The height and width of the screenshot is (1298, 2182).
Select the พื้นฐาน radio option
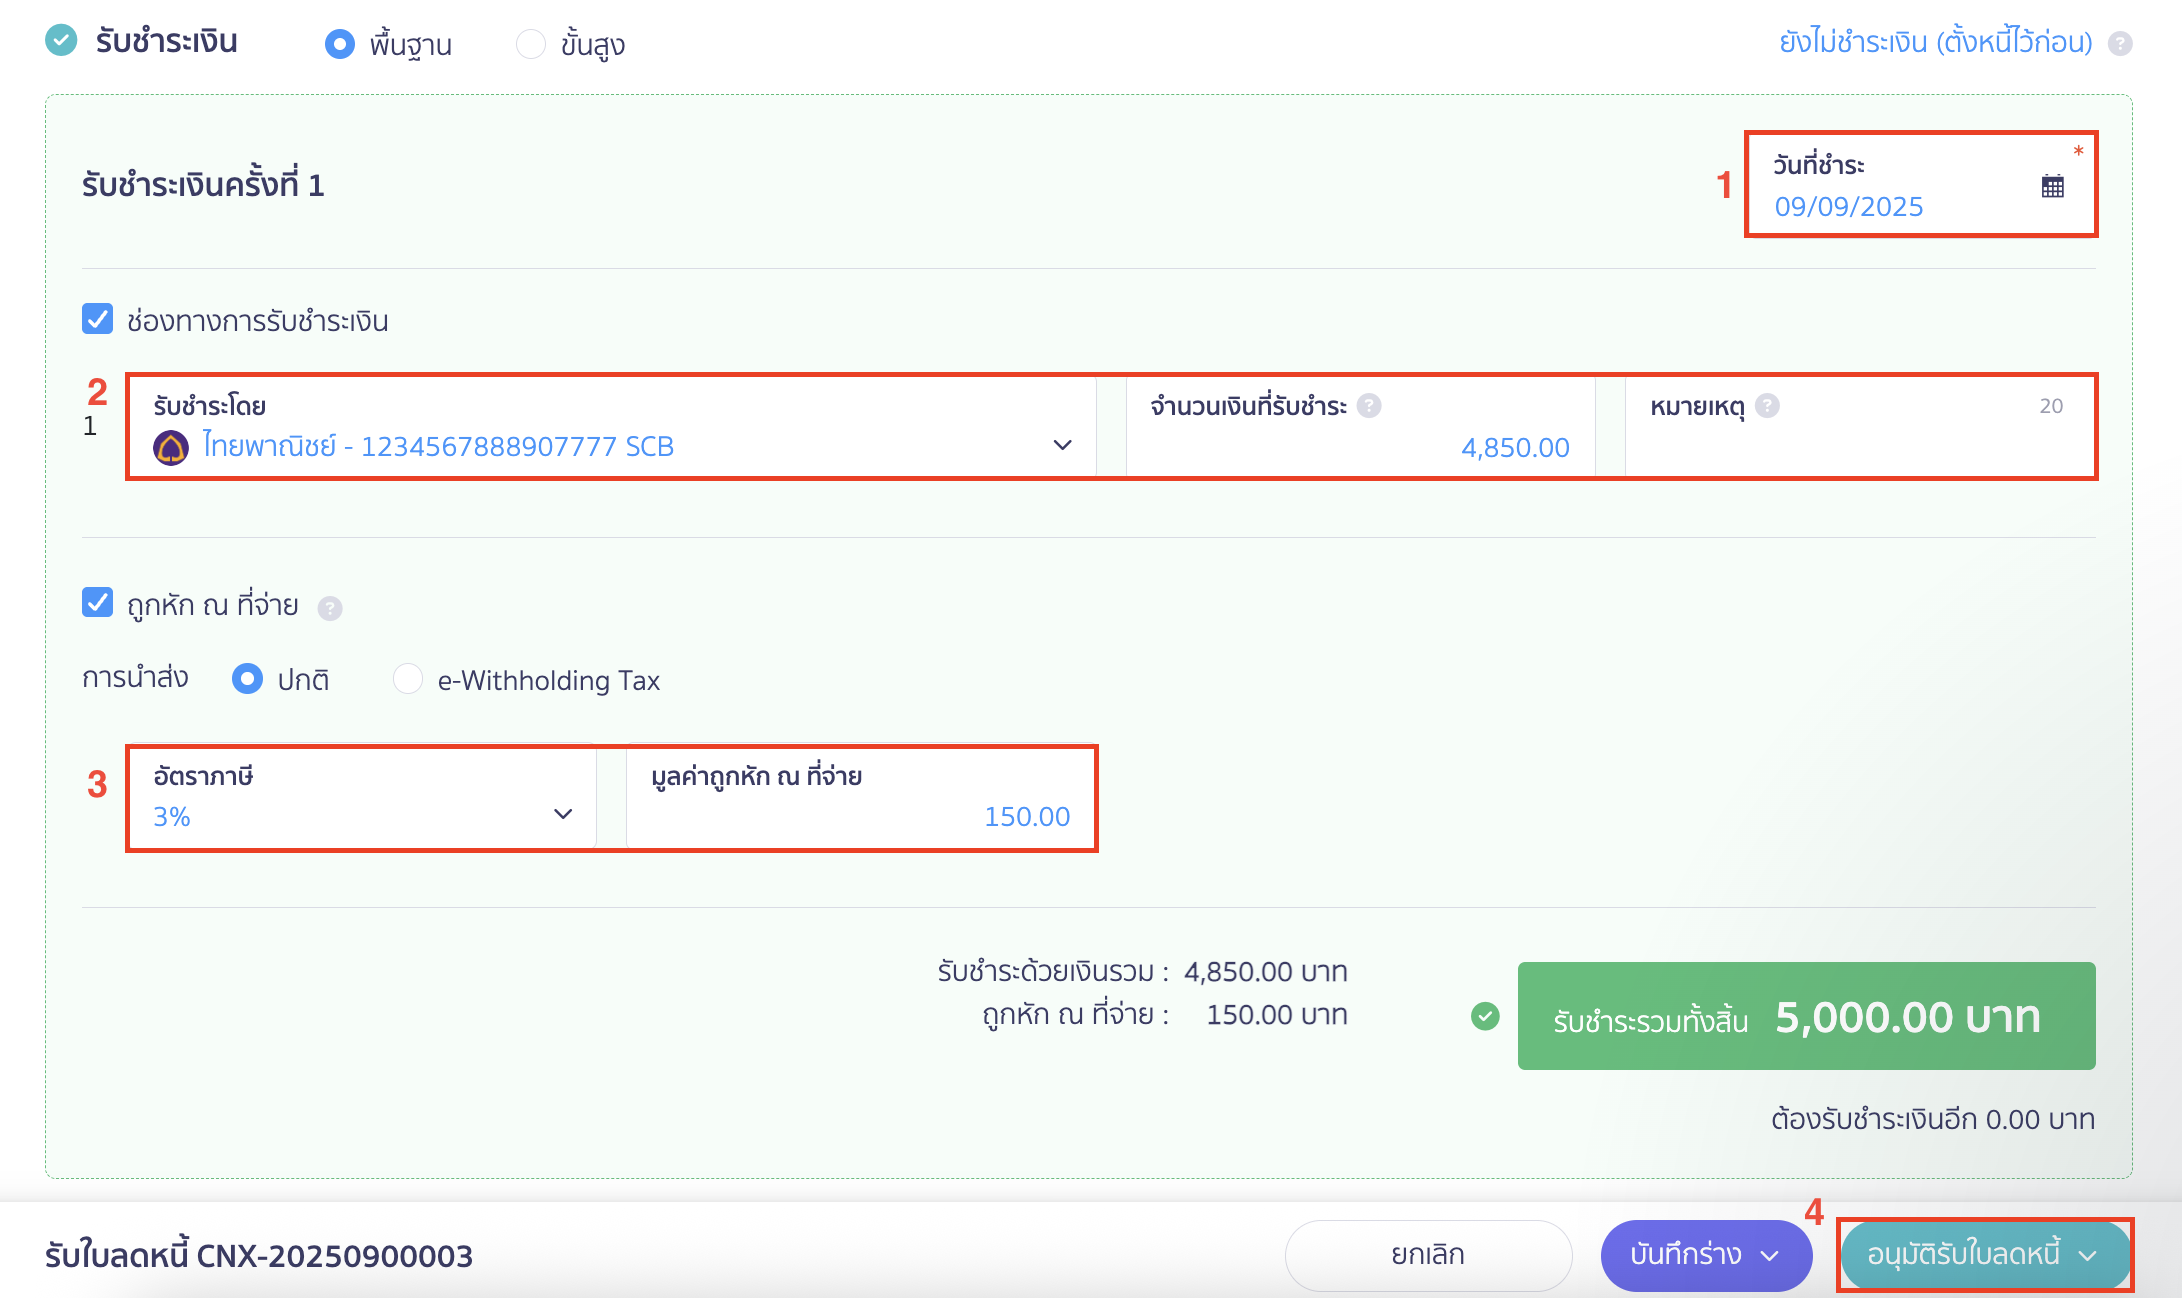(340, 44)
